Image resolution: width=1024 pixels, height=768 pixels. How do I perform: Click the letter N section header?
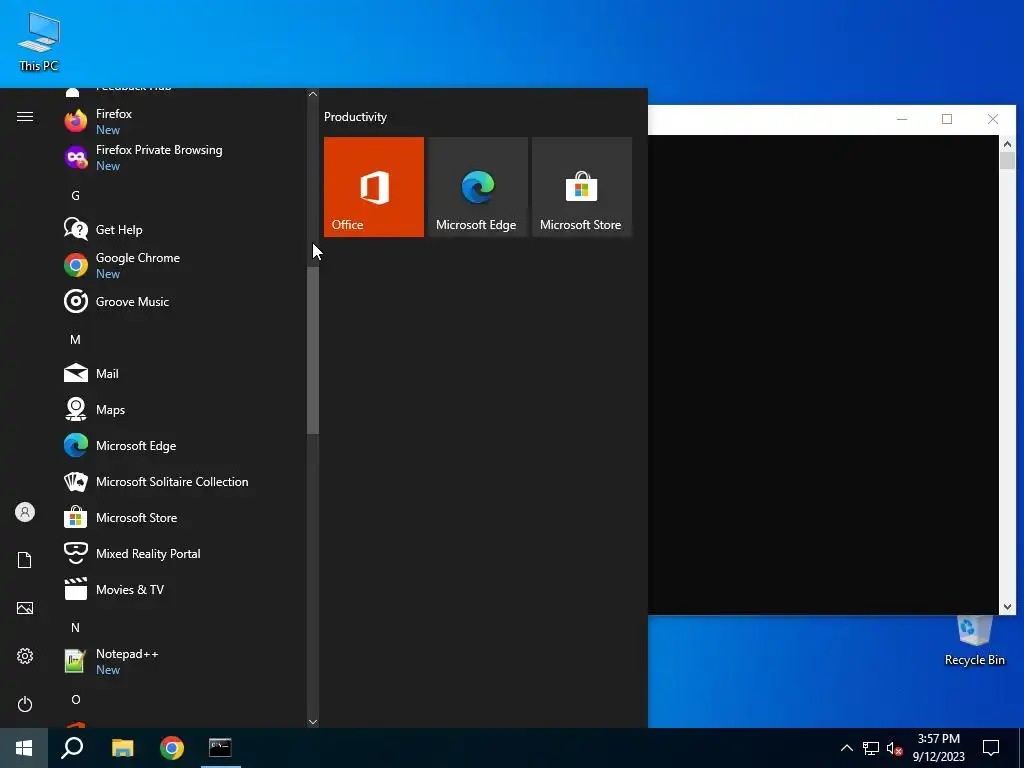(x=75, y=628)
